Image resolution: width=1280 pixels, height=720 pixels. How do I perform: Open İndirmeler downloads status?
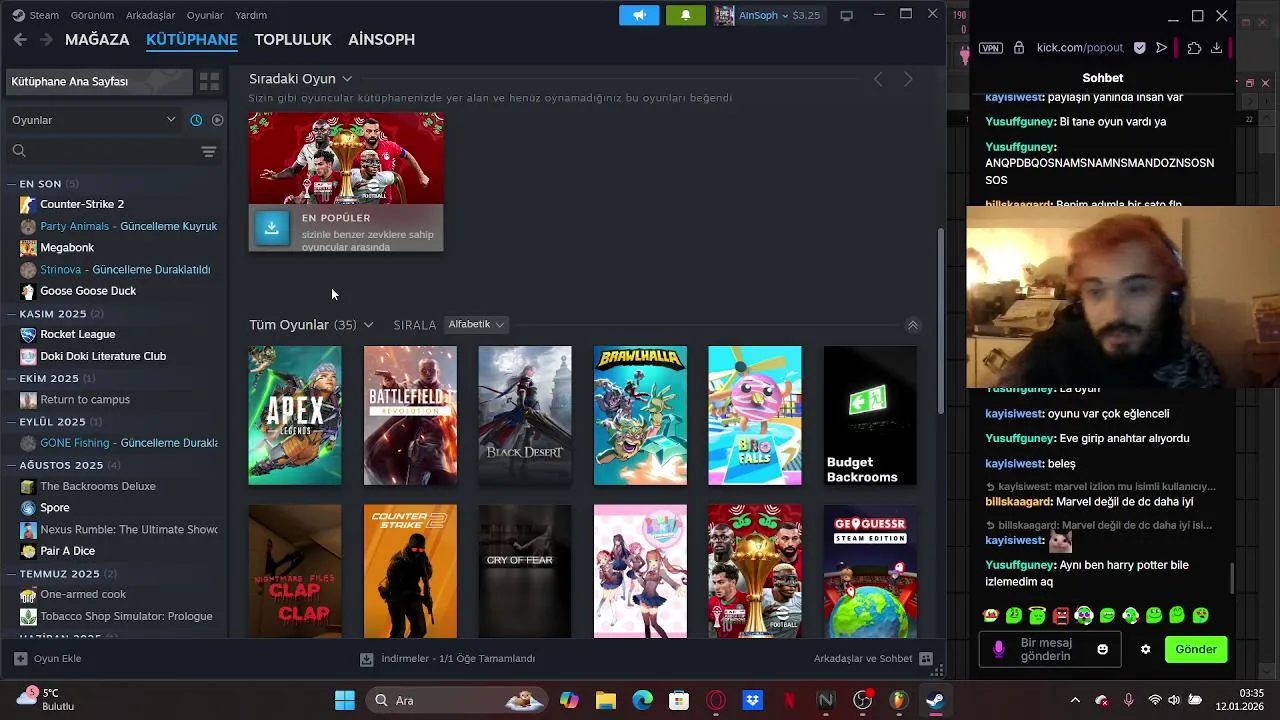coord(447,659)
